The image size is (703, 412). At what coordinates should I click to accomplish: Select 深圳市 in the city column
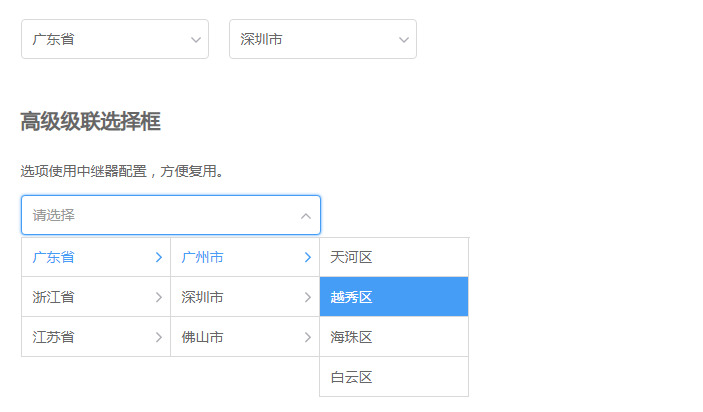[245, 297]
